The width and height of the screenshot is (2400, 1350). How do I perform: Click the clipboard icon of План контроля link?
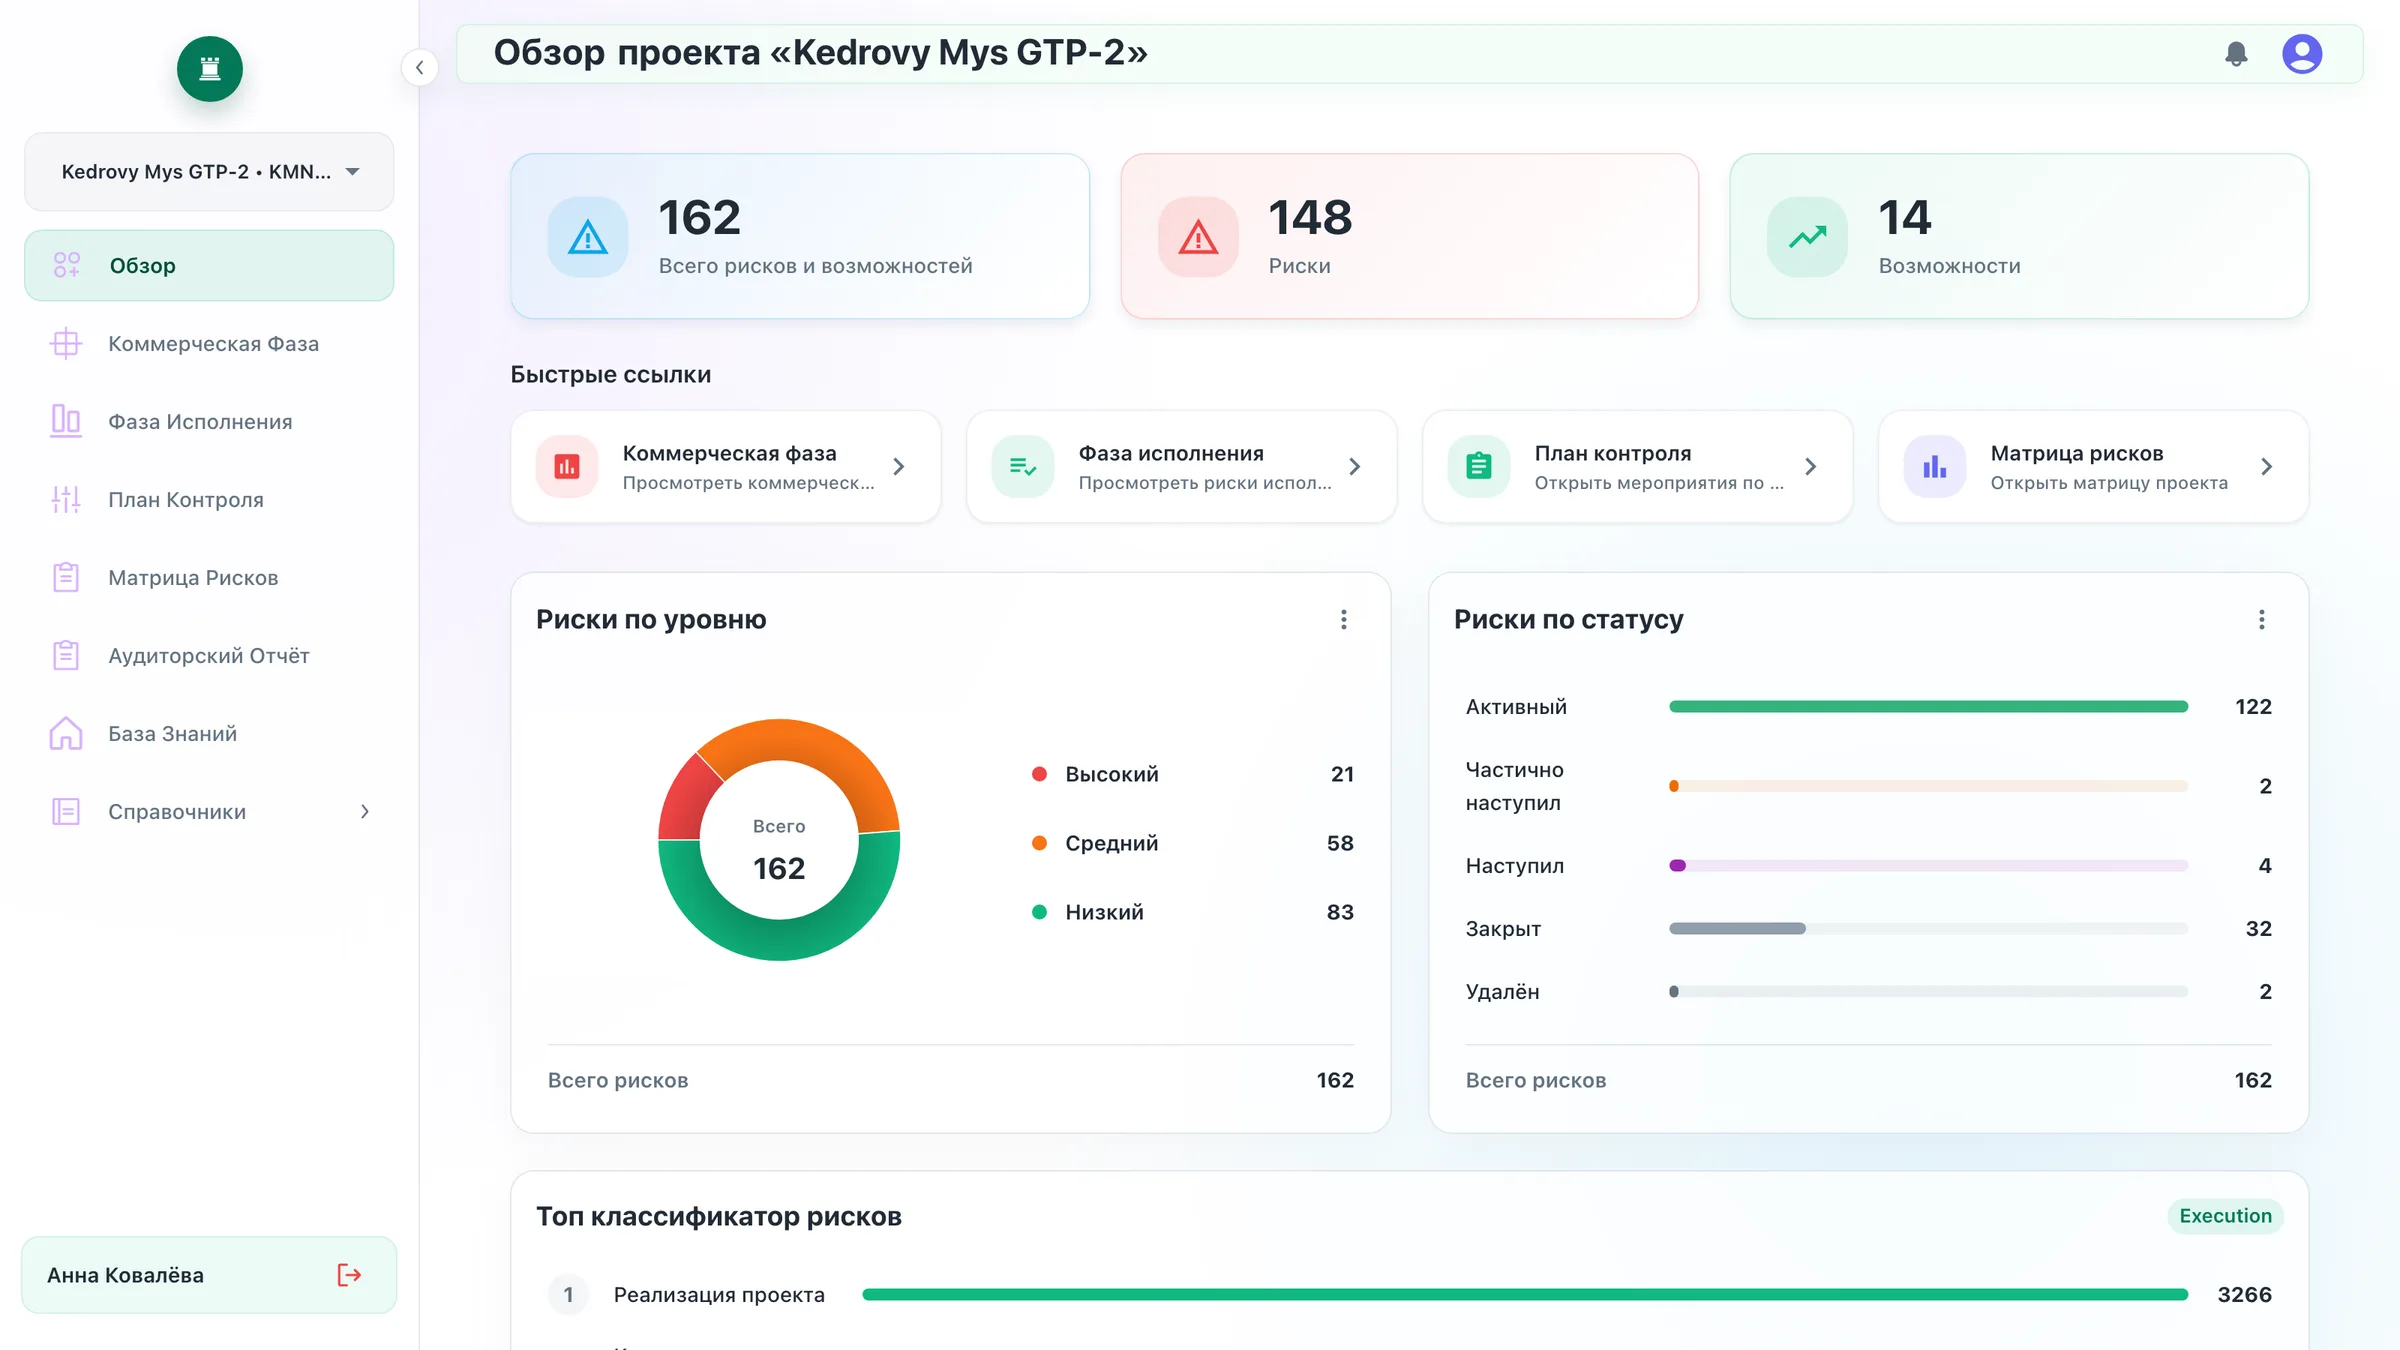tap(1479, 466)
